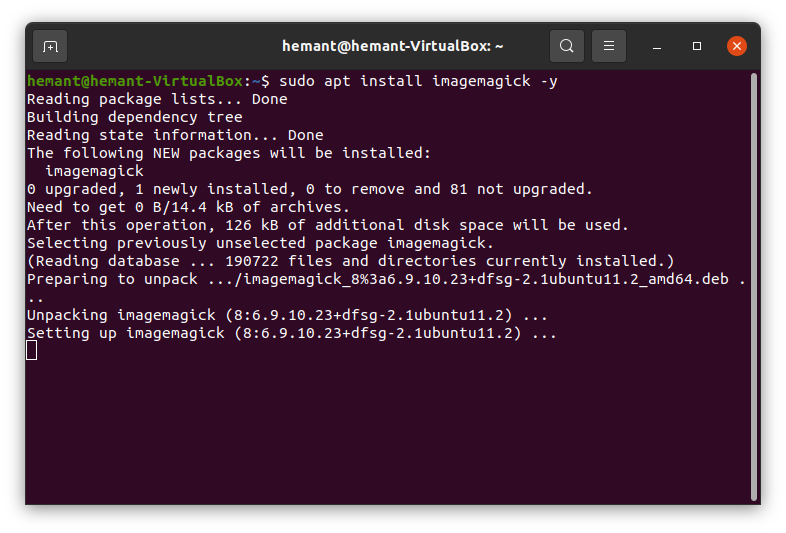The height and width of the screenshot is (533, 786).
Task: Click the 'Reading state information... Done' line
Action: point(175,135)
